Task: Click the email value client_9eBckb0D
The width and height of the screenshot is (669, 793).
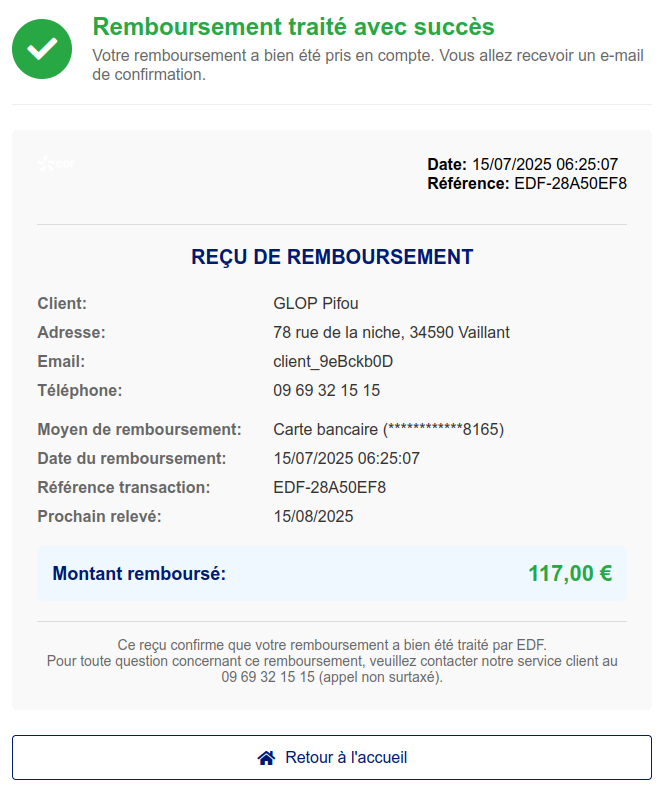Action: pyautogui.click(x=333, y=361)
